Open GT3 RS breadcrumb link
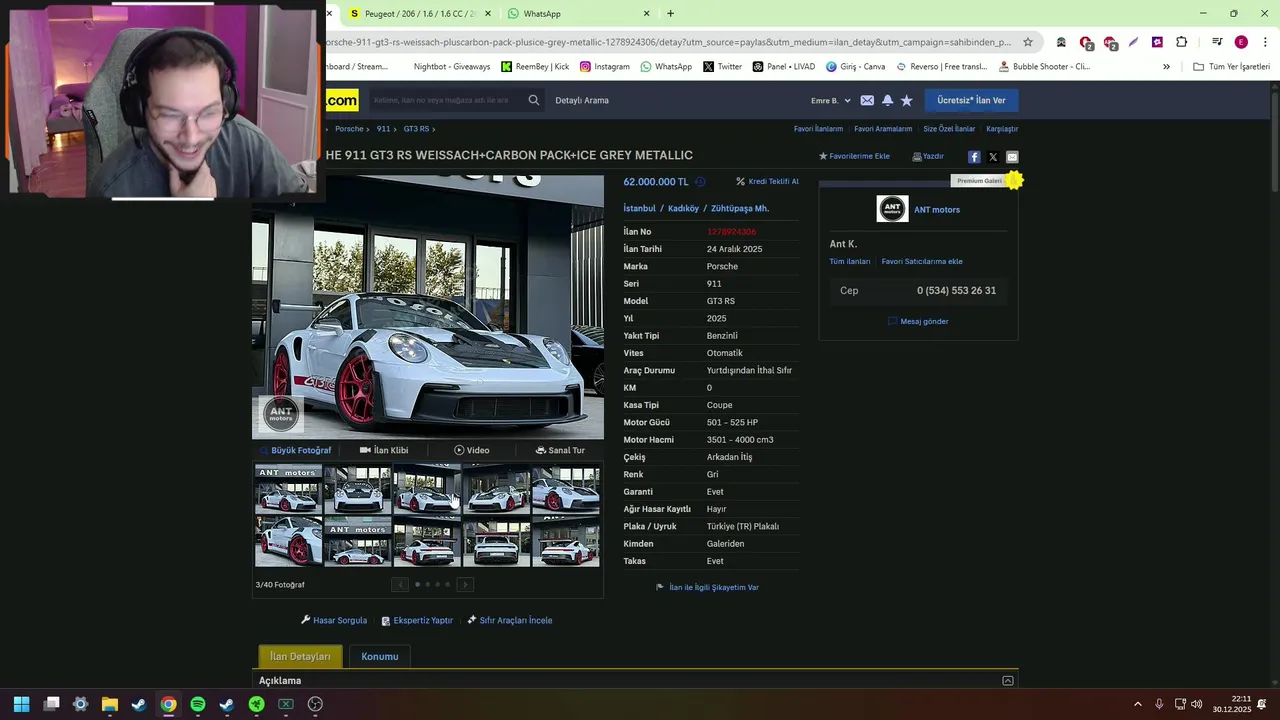The height and width of the screenshot is (720, 1280). (x=416, y=129)
